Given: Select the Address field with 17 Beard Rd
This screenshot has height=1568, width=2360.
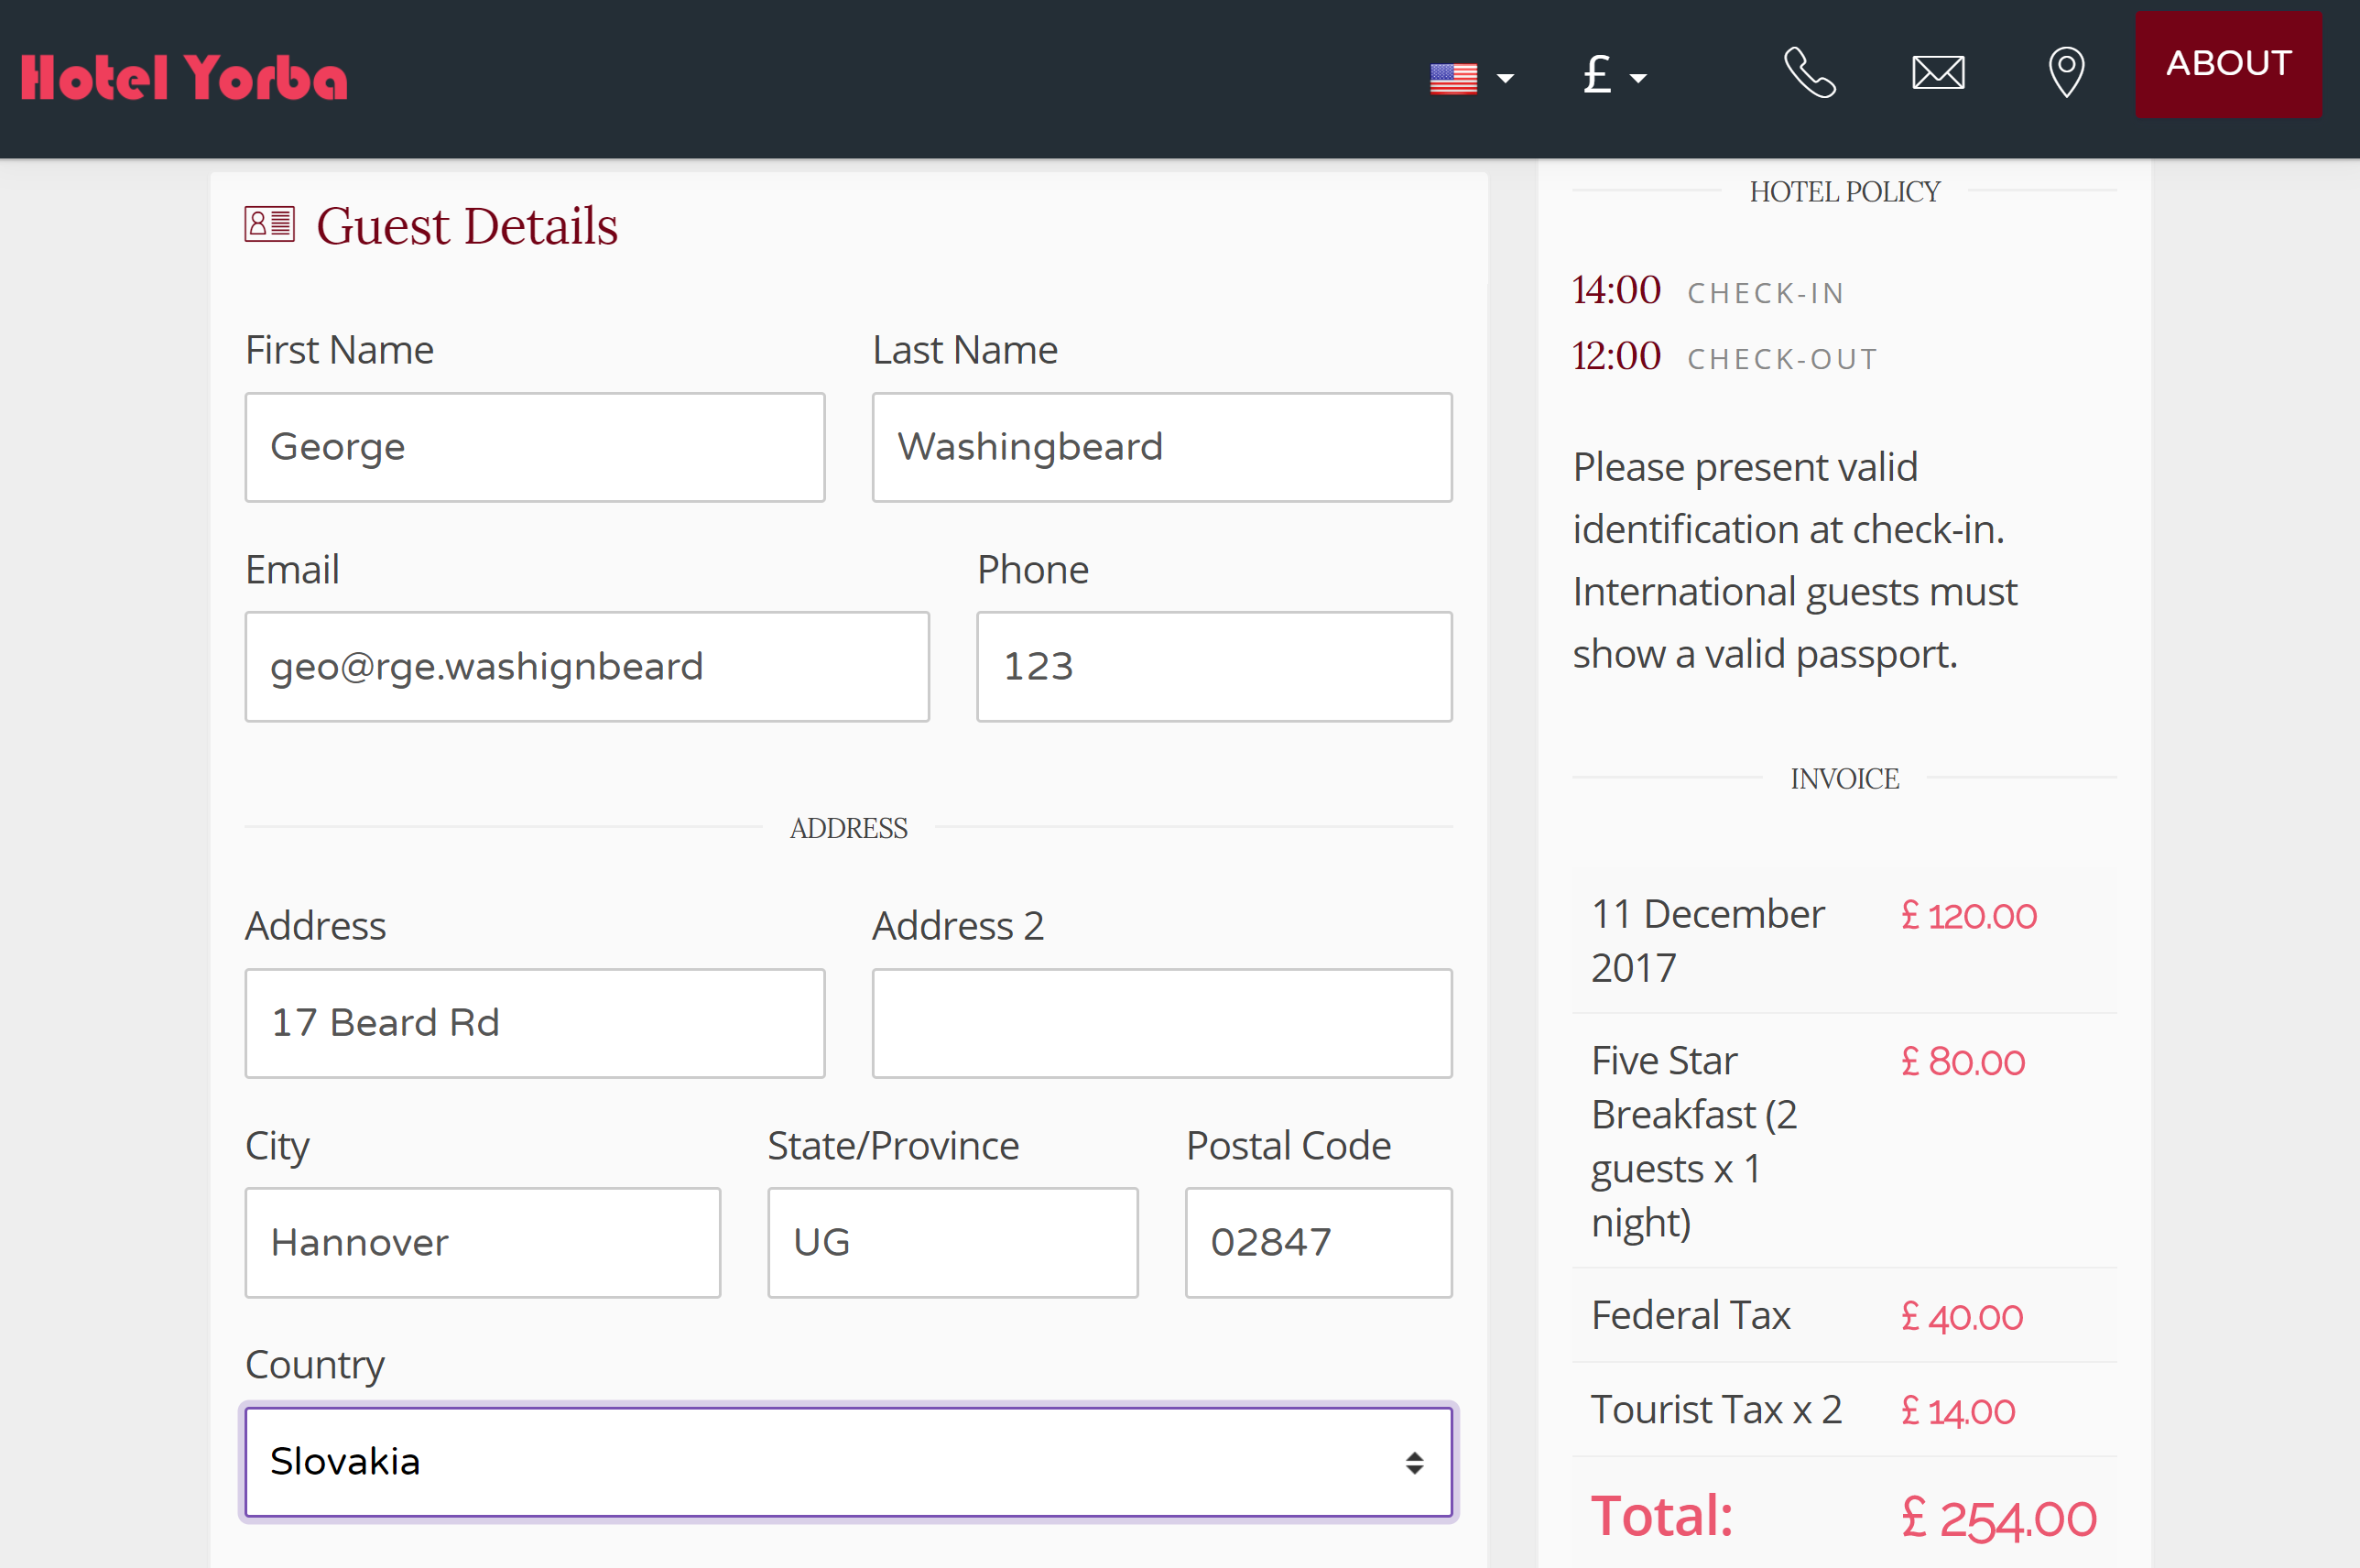Looking at the screenshot, I should click(x=534, y=1023).
